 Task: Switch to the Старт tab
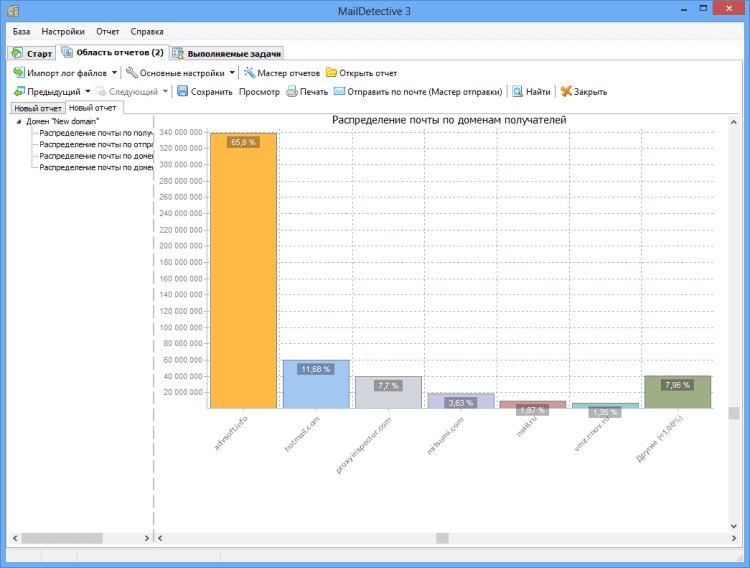(x=32, y=53)
